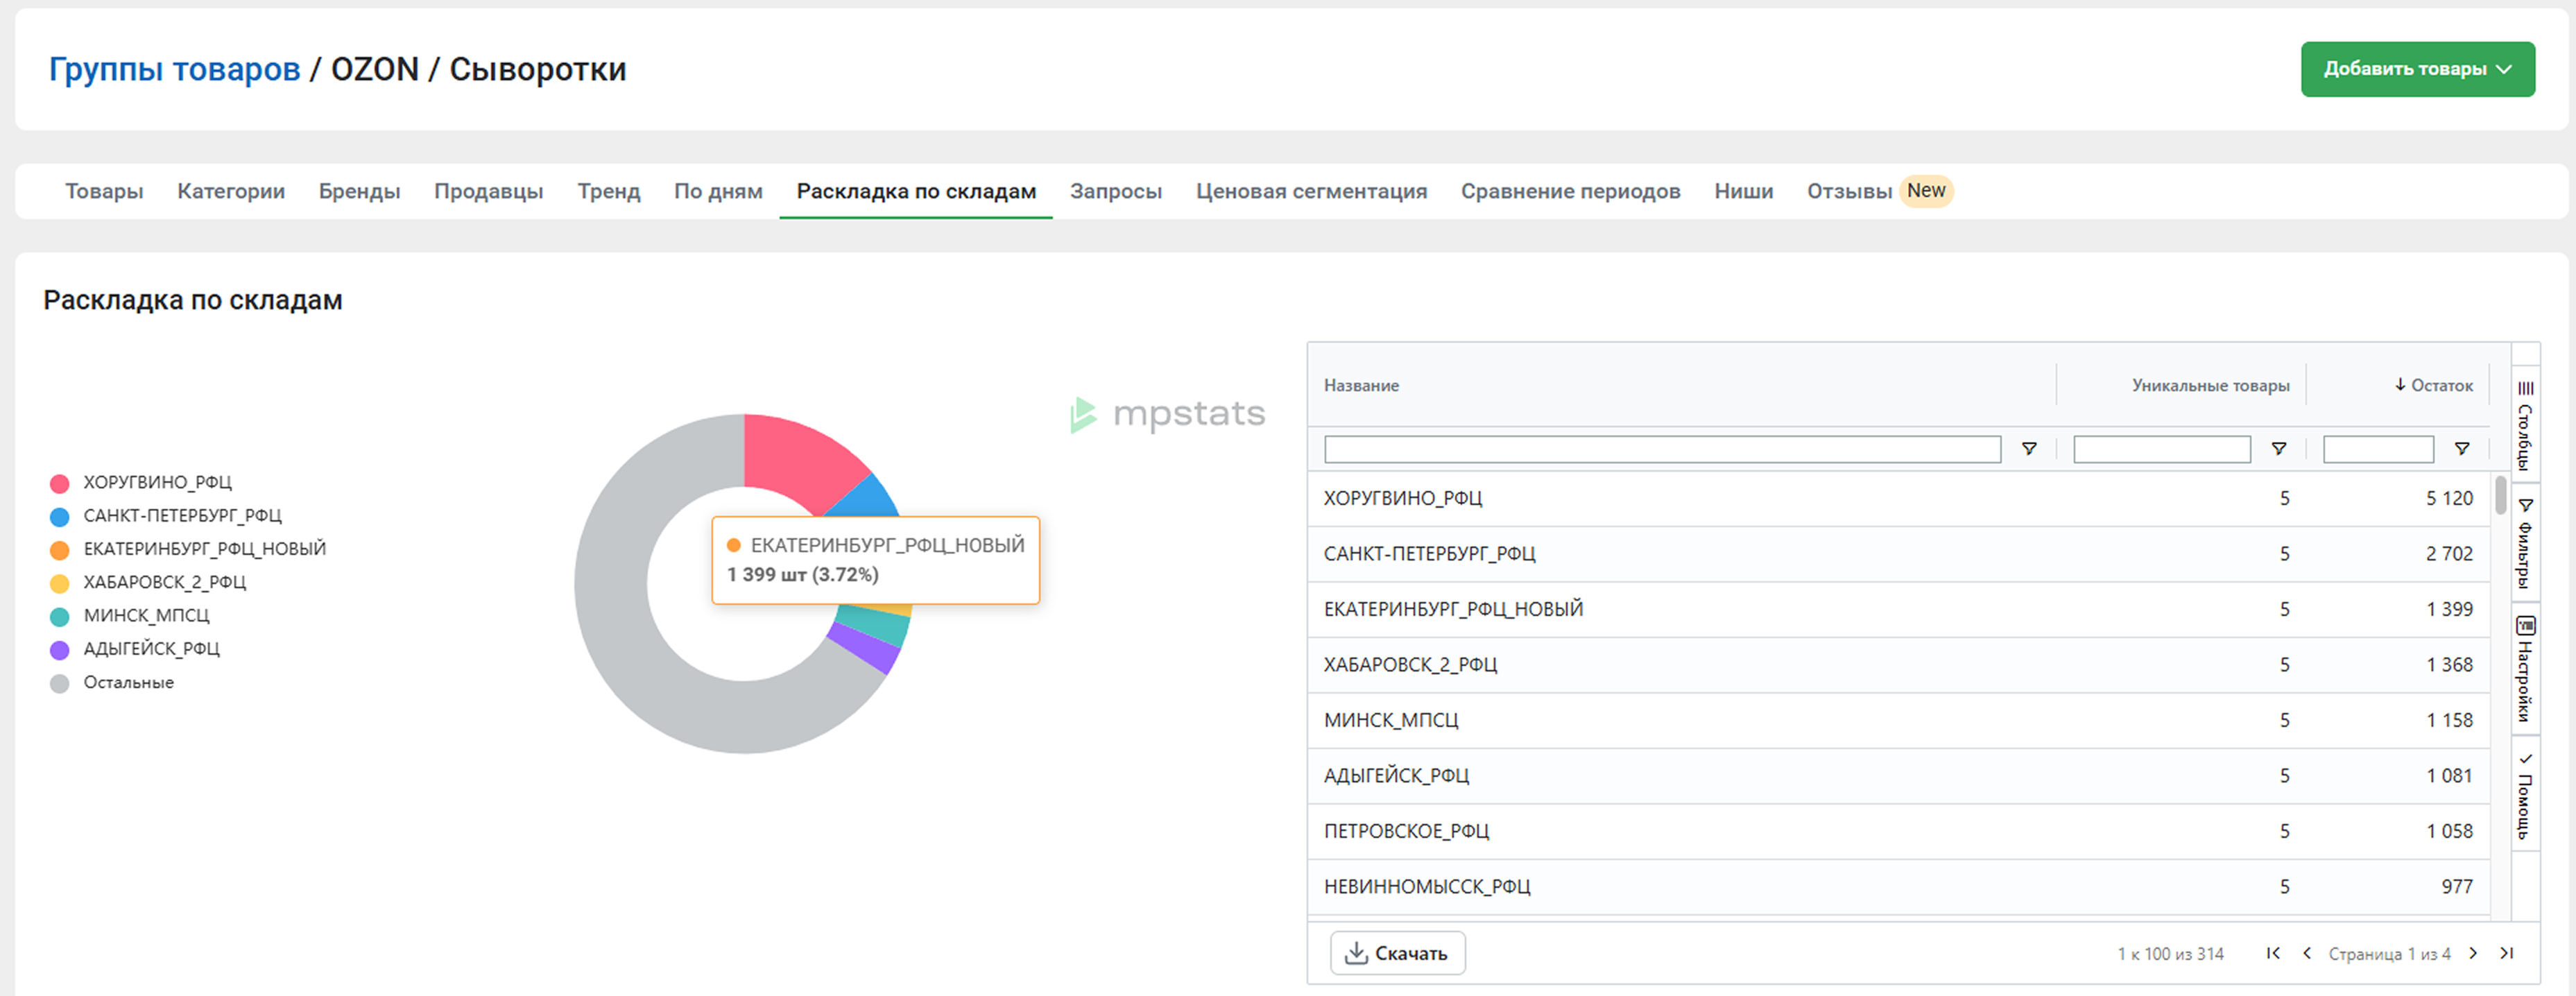Toggle Остальные legend item visibility
The image size is (2576, 996).
tap(128, 683)
